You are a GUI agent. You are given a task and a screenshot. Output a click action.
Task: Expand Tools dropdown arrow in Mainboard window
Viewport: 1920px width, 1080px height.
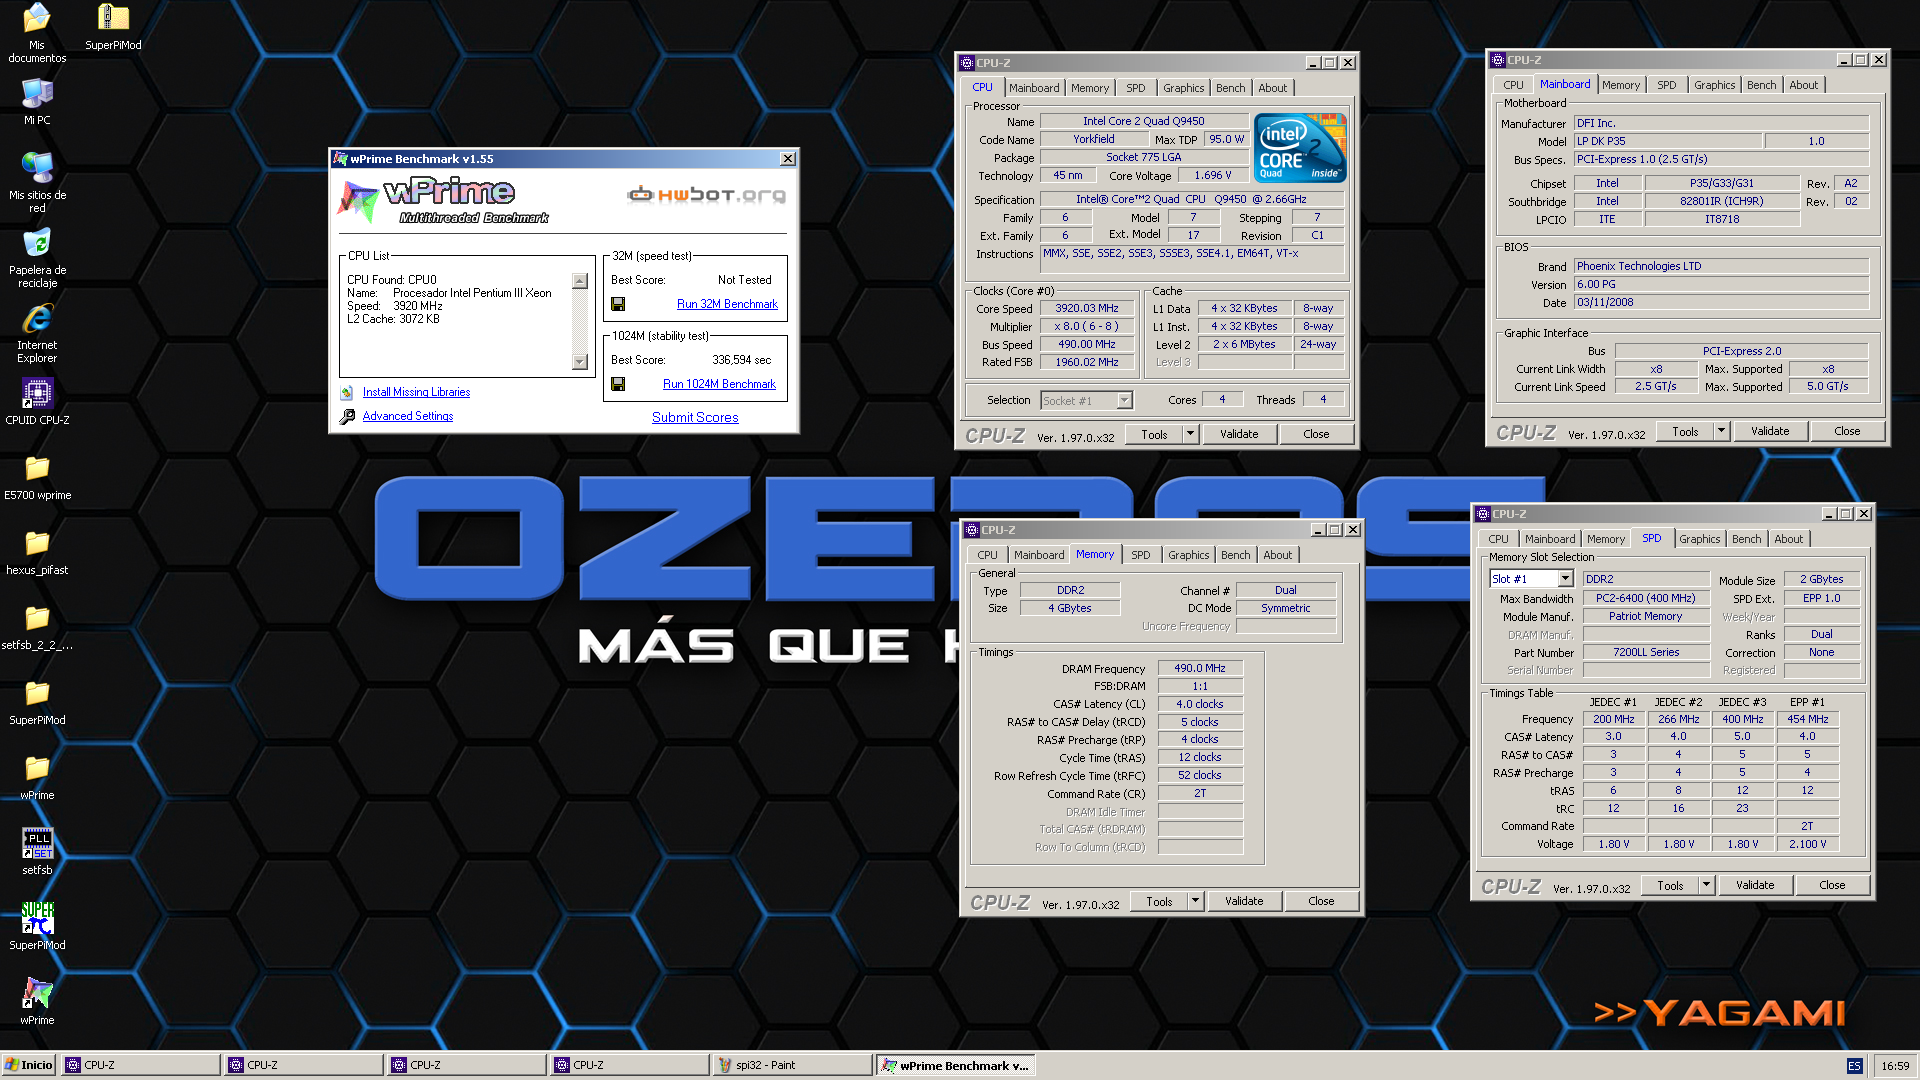pos(1721,431)
